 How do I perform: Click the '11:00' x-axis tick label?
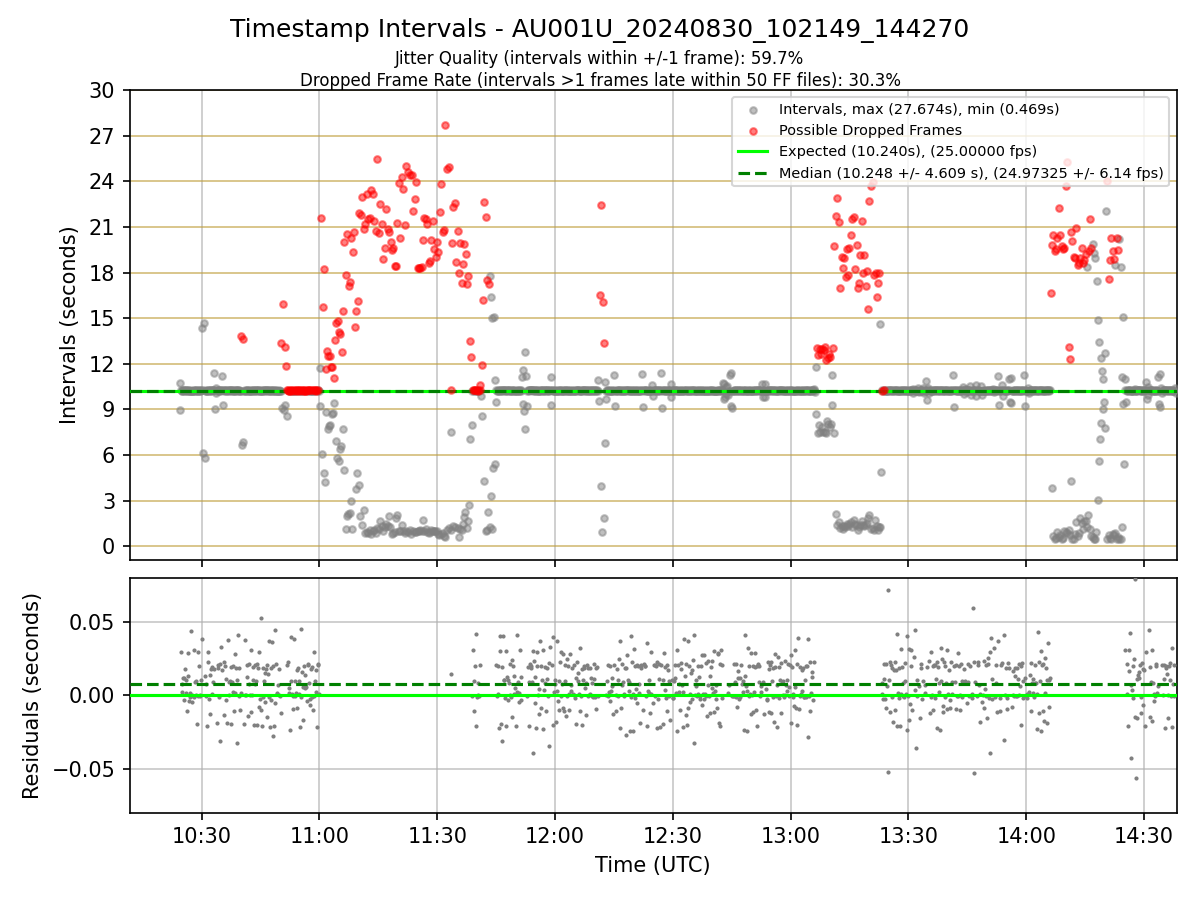click(319, 835)
